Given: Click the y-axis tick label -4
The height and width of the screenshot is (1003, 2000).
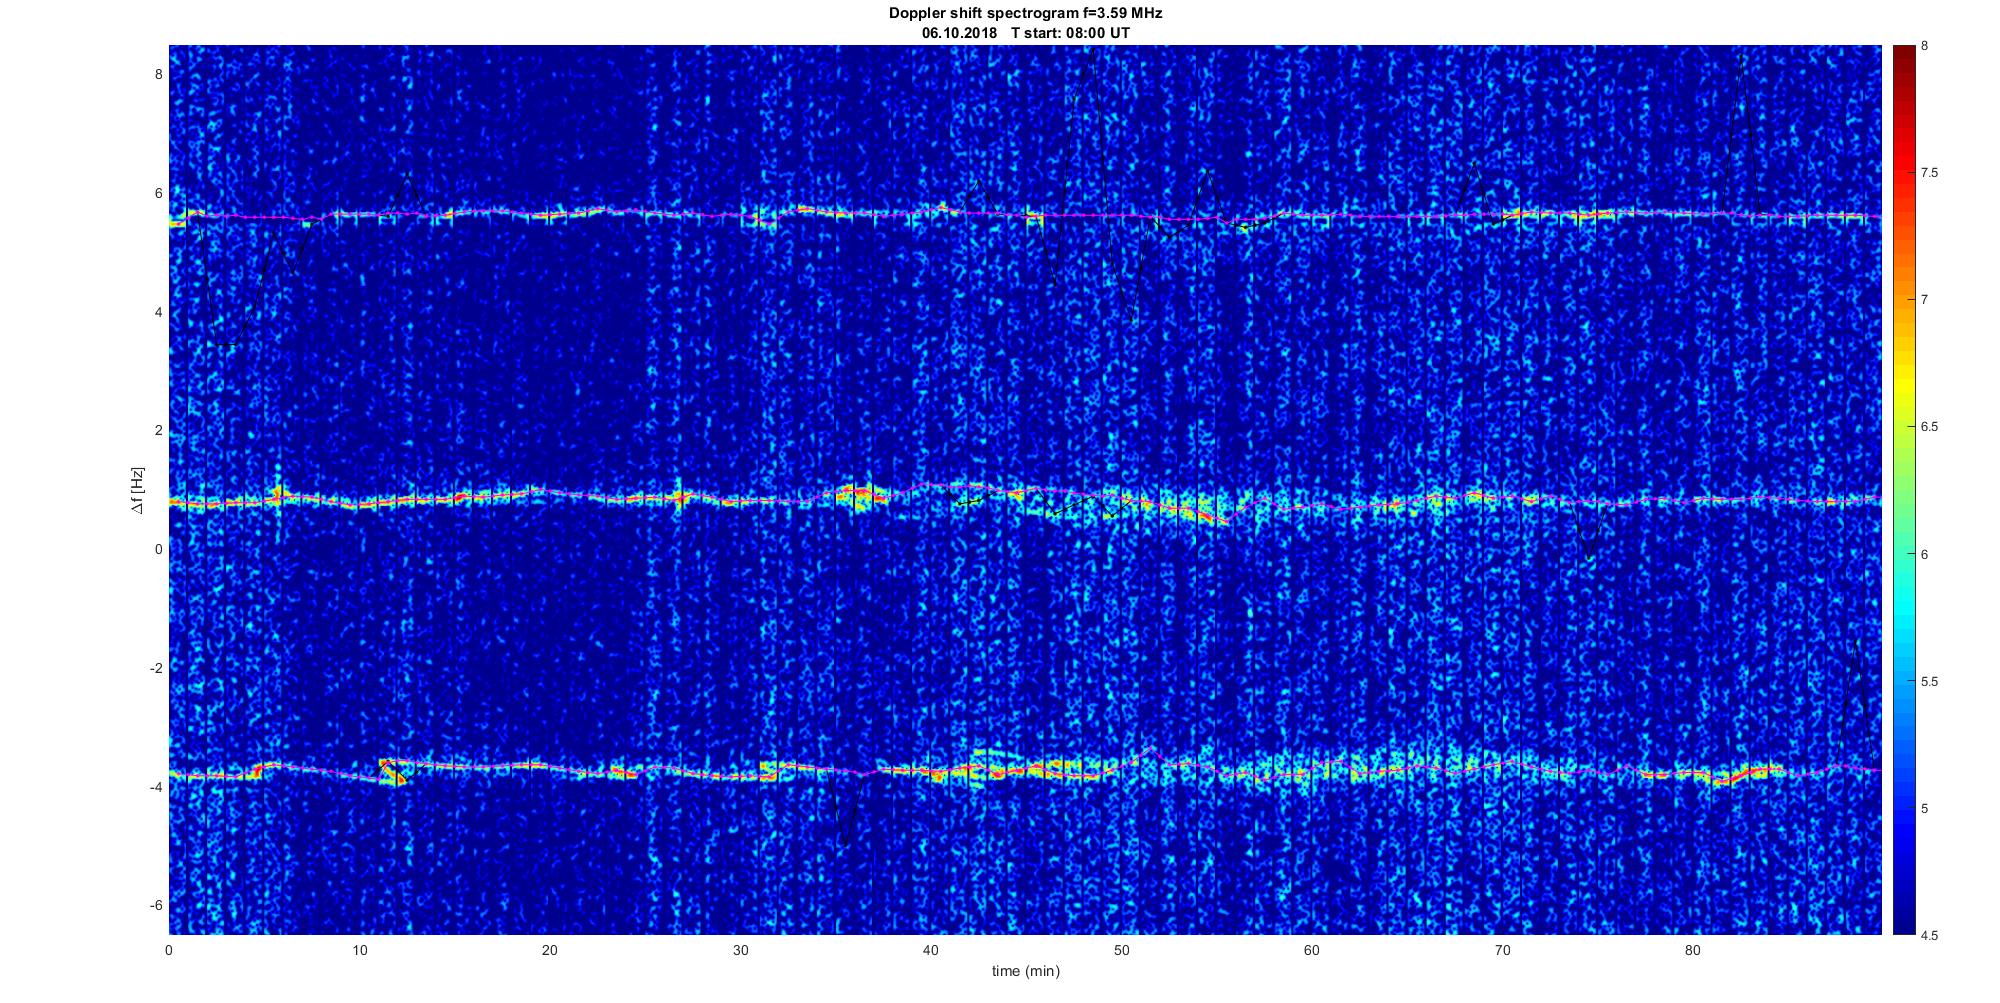Looking at the screenshot, I should (155, 787).
